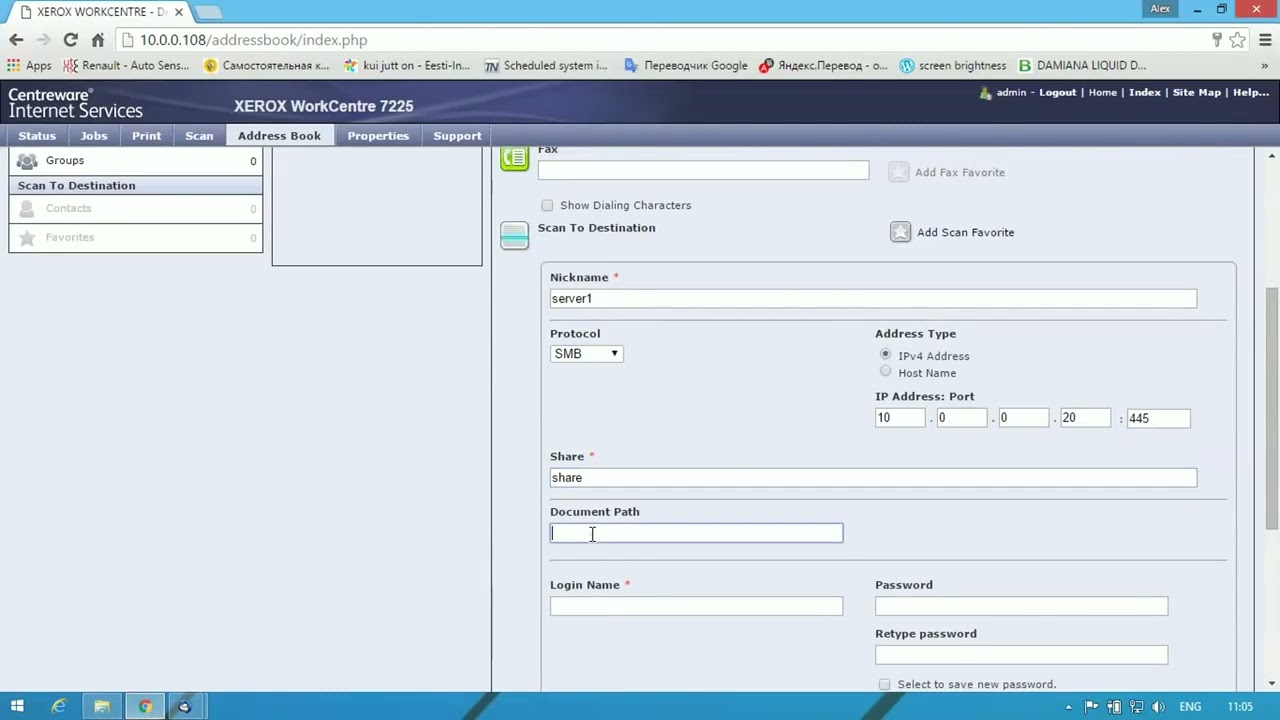The width and height of the screenshot is (1280, 720).
Task: Open the Index link in header
Action: [1144, 92]
